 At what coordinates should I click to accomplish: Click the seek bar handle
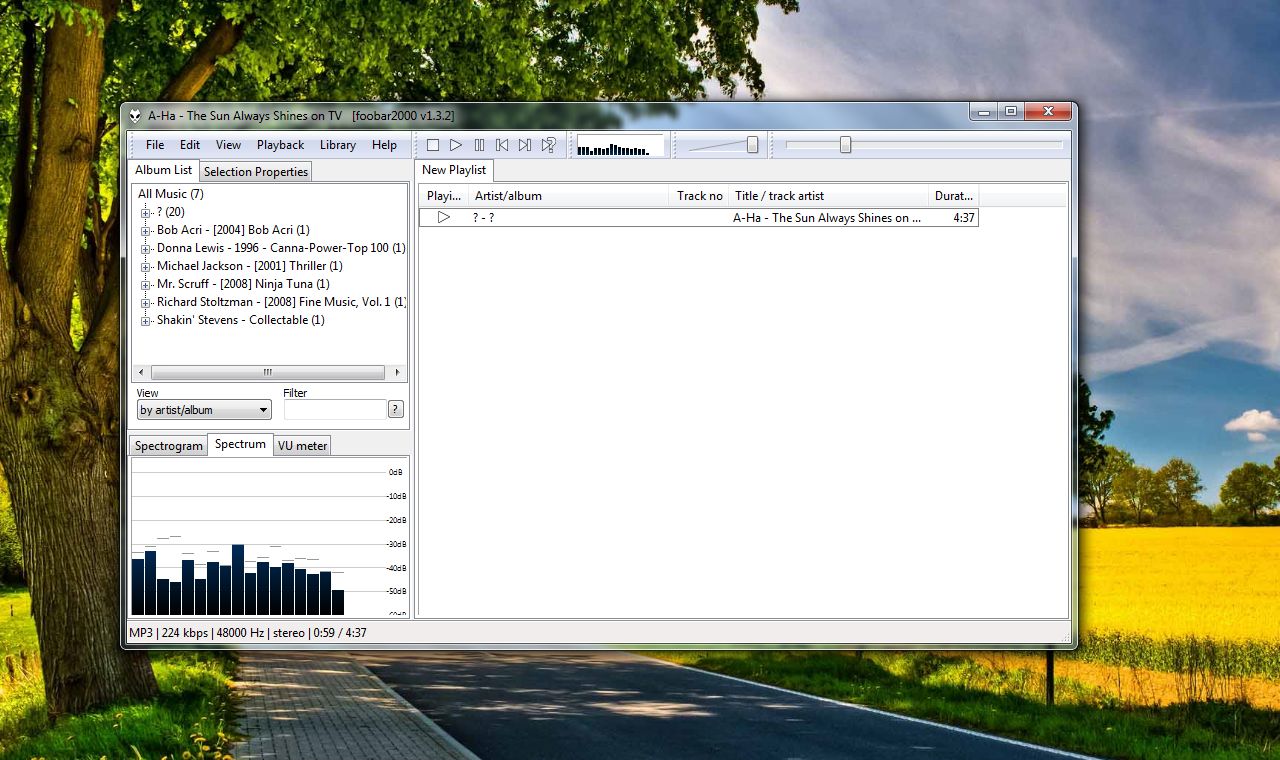pyautogui.click(x=845, y=145)
